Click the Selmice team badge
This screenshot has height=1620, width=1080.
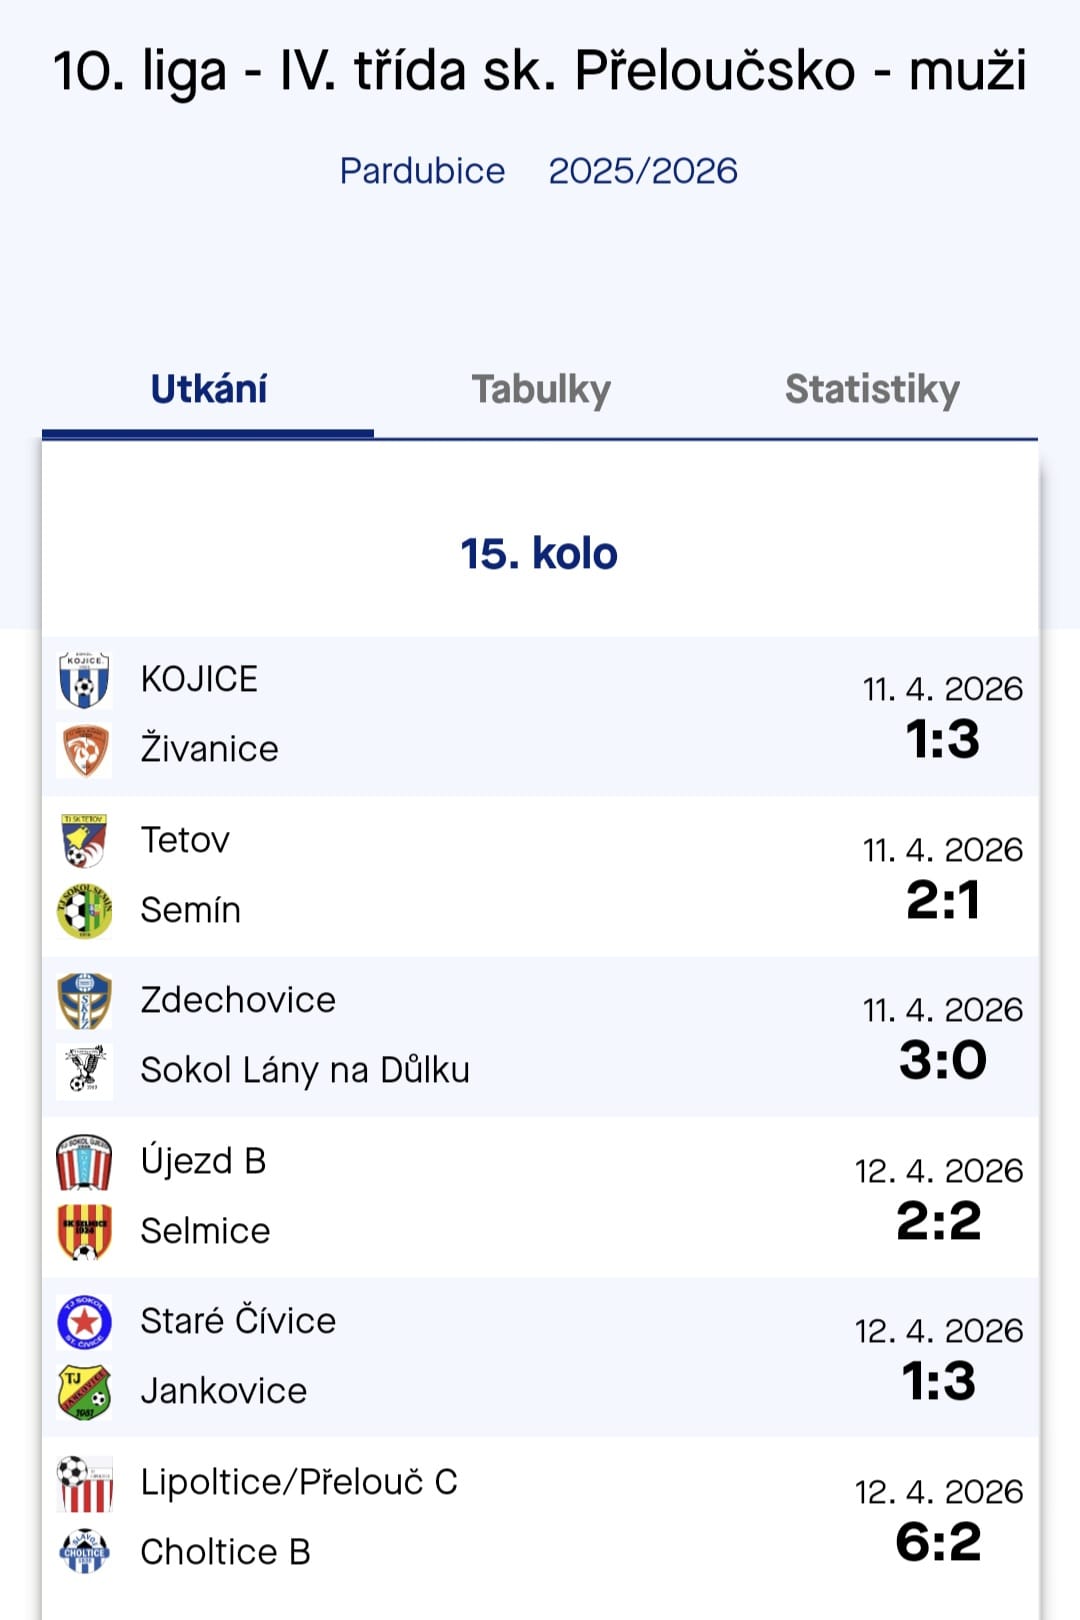coord(84,1232)
